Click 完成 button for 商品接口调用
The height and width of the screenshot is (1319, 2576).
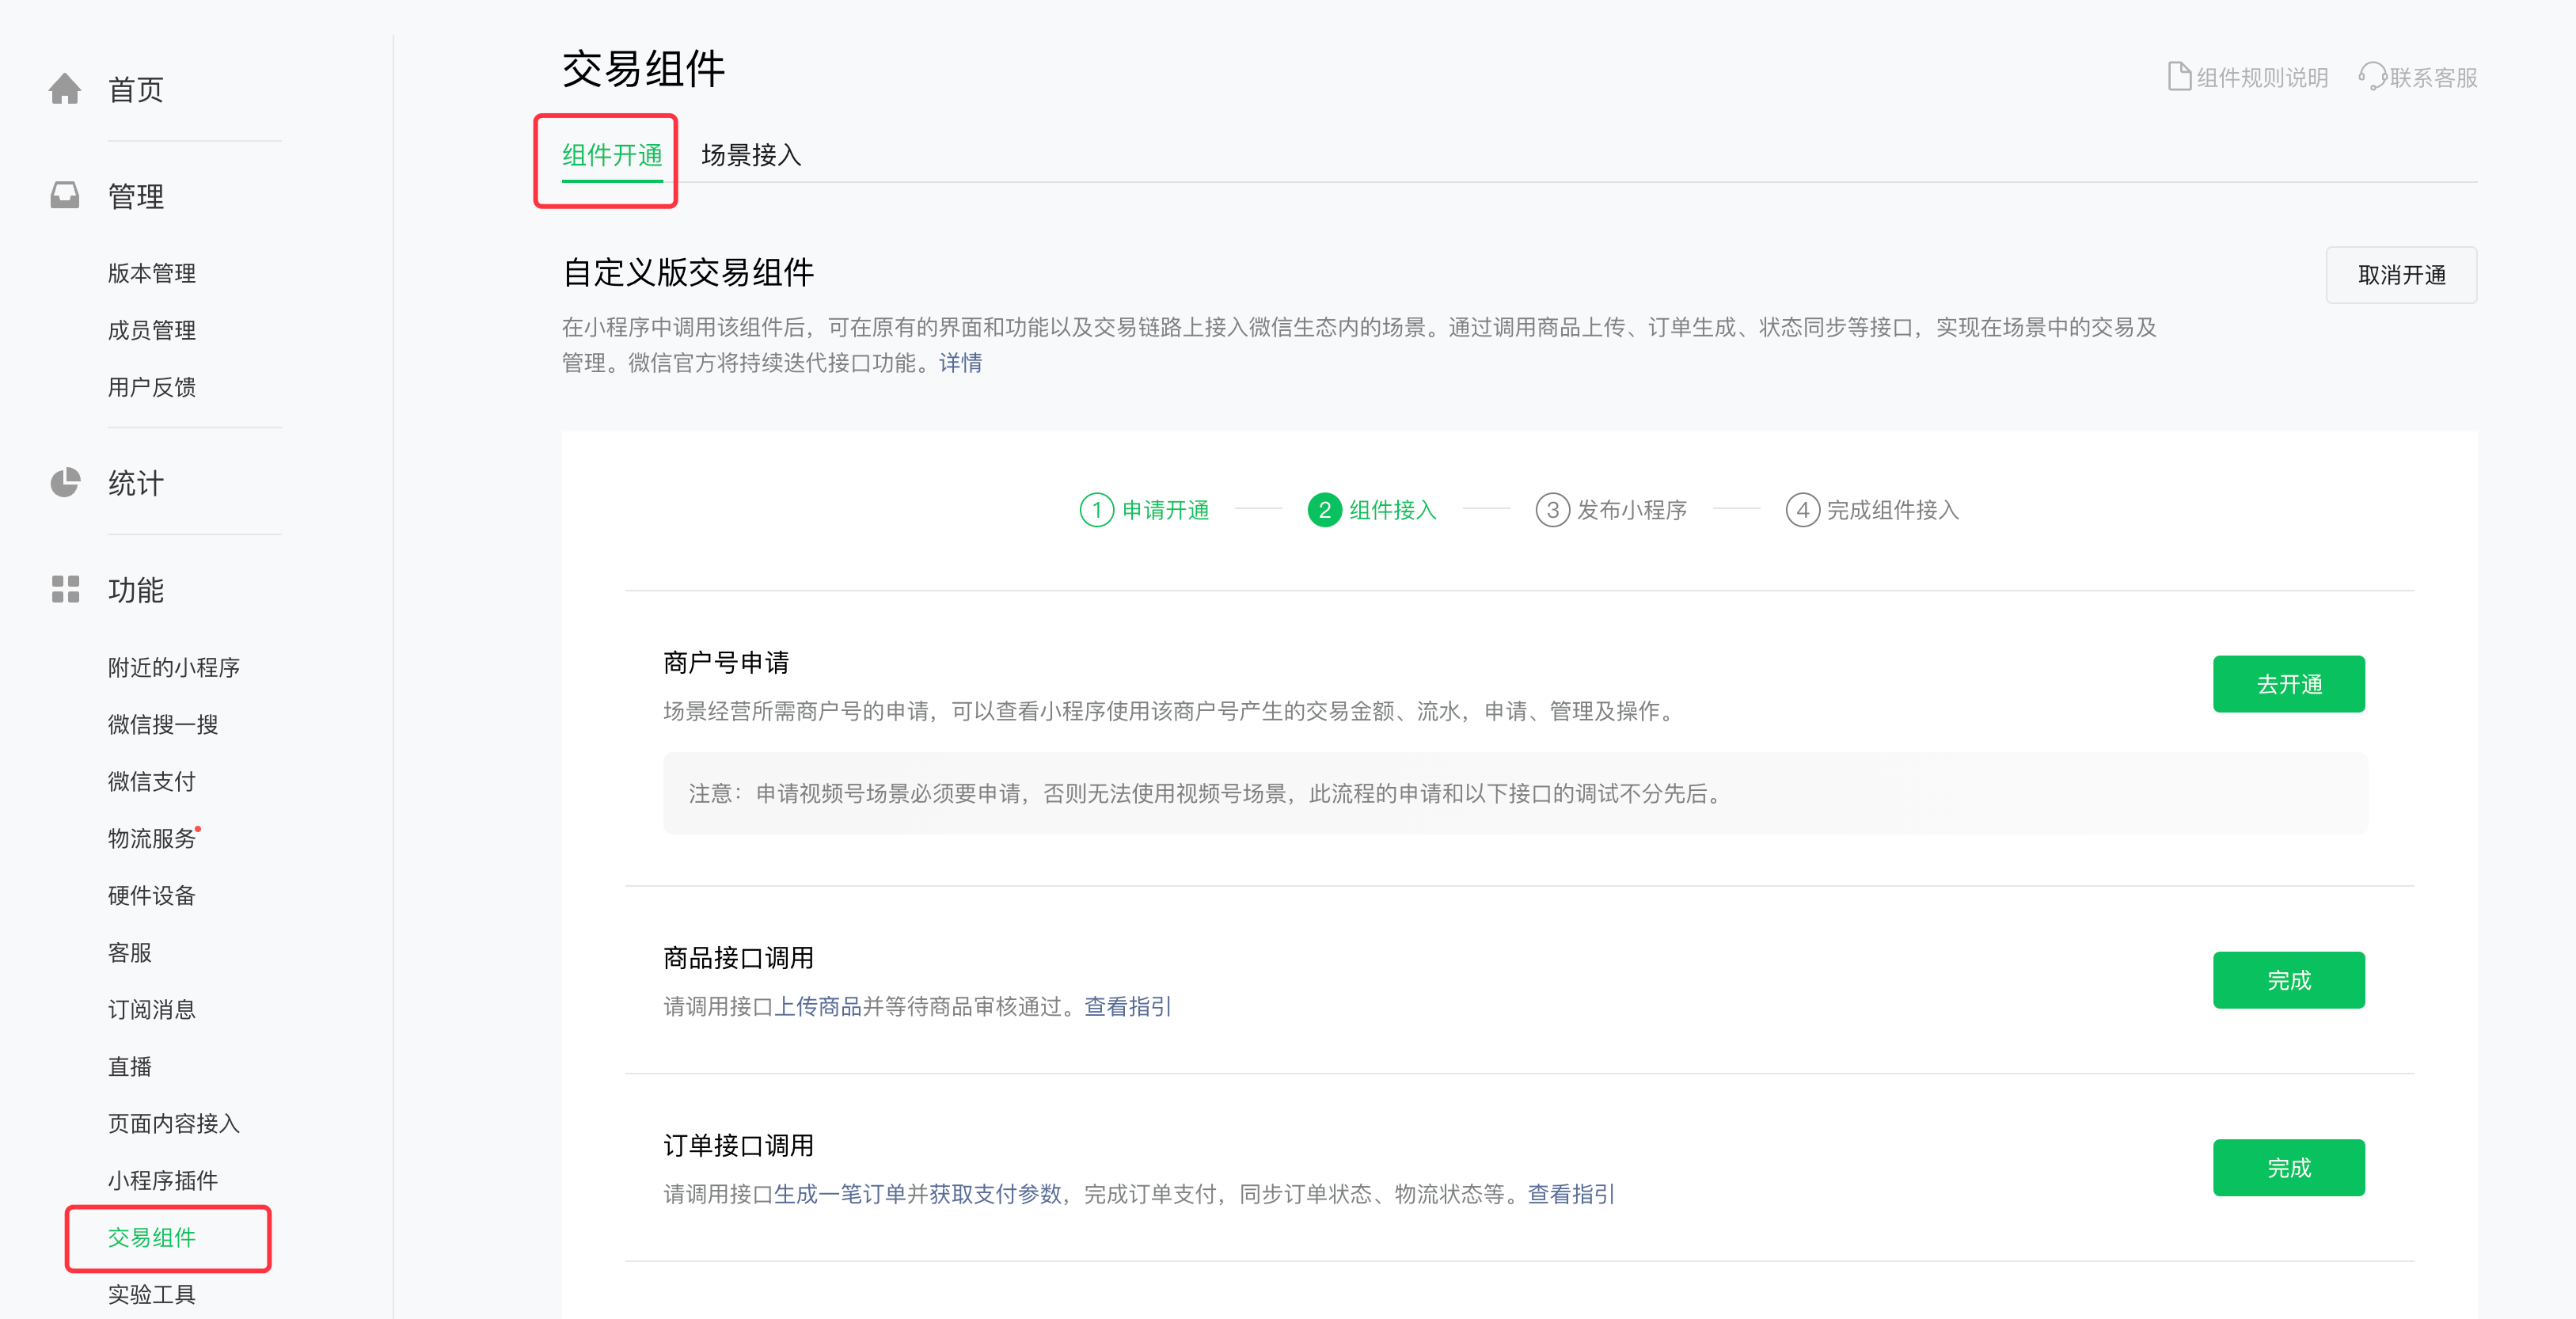tap(2288, 980)
